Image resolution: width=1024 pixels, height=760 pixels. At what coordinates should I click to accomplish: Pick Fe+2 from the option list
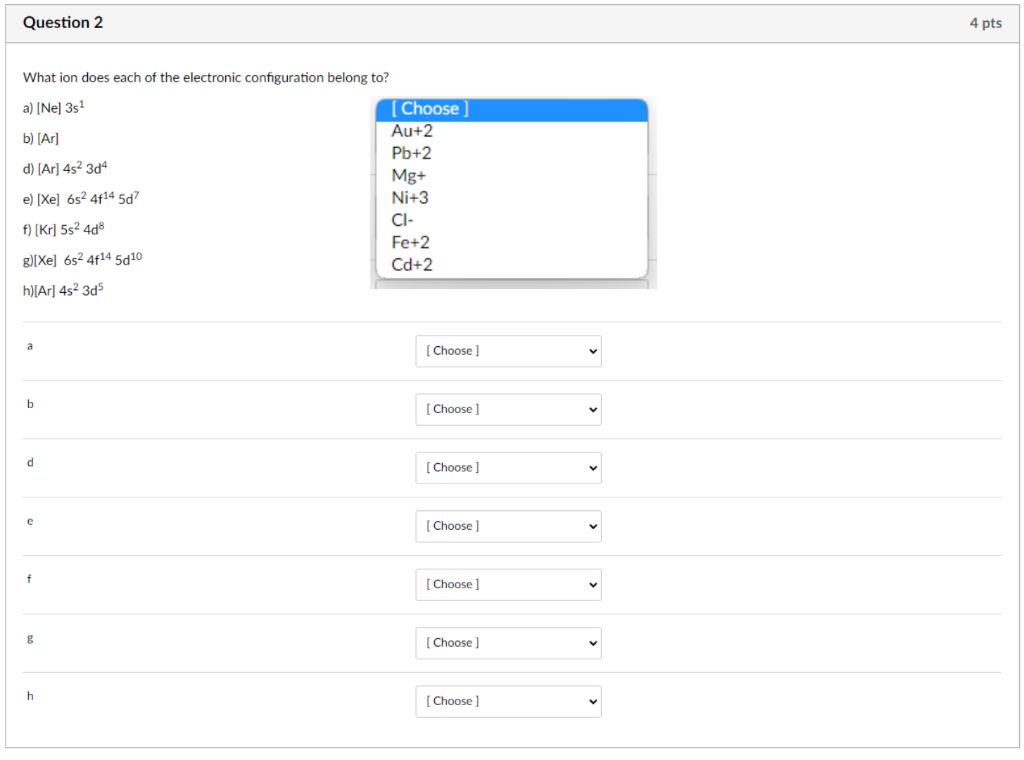point(512,242)
